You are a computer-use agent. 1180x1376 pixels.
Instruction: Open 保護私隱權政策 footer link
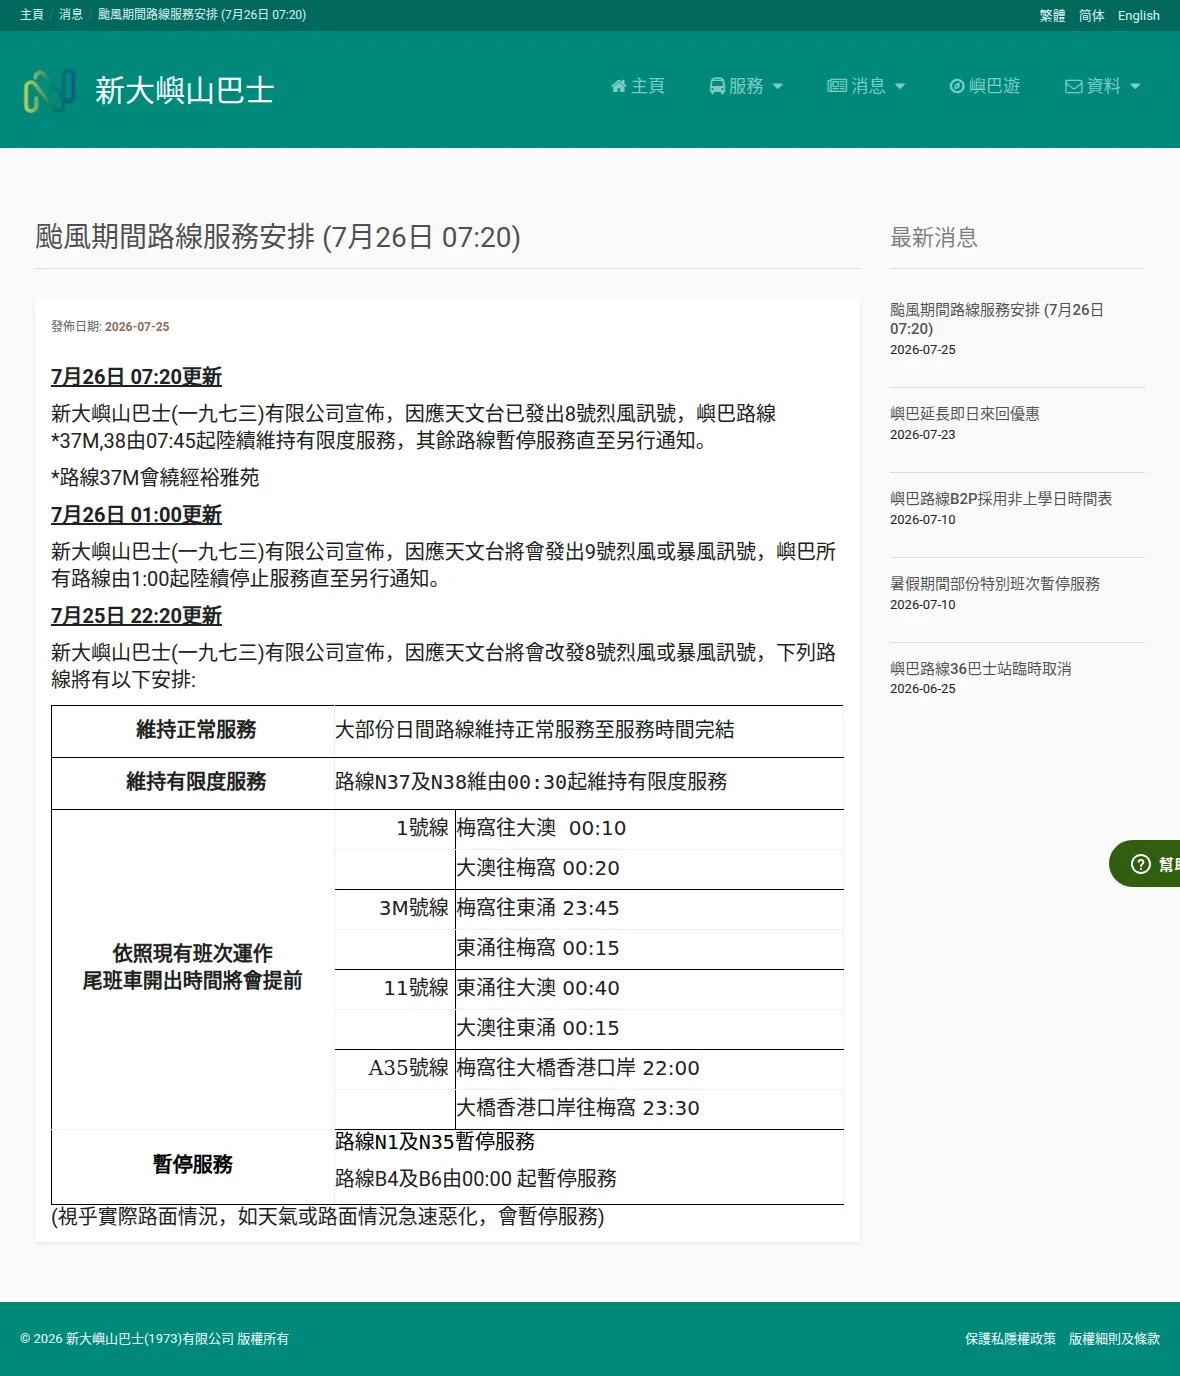(x=1010, y=1339)
